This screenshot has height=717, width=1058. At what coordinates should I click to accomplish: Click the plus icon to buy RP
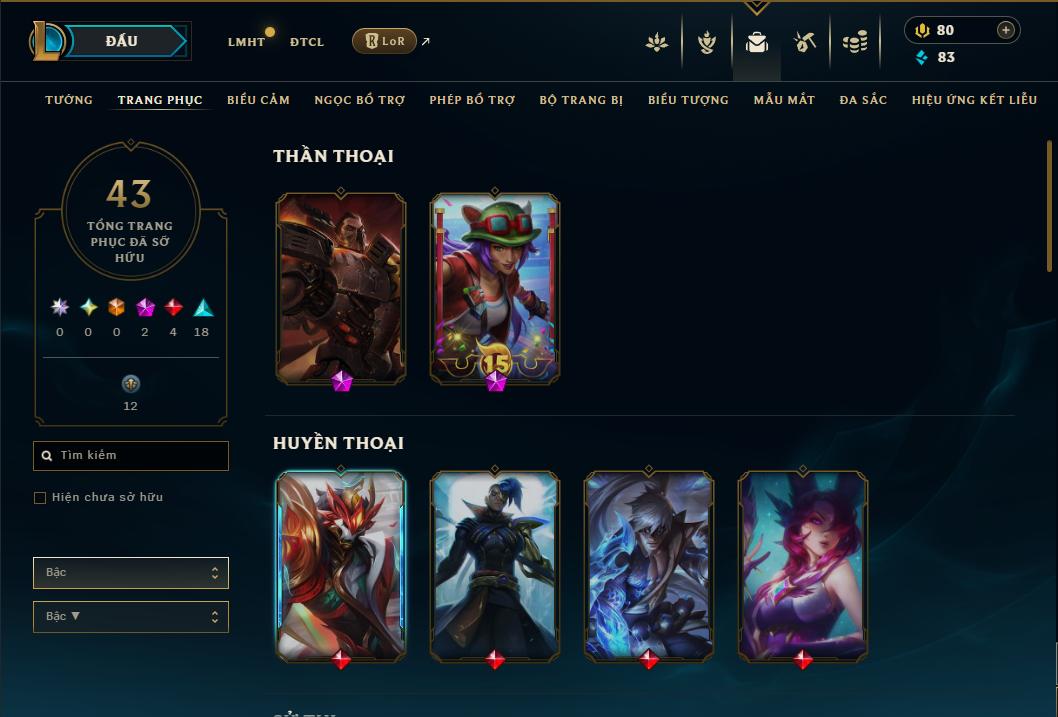point(1005,30)
